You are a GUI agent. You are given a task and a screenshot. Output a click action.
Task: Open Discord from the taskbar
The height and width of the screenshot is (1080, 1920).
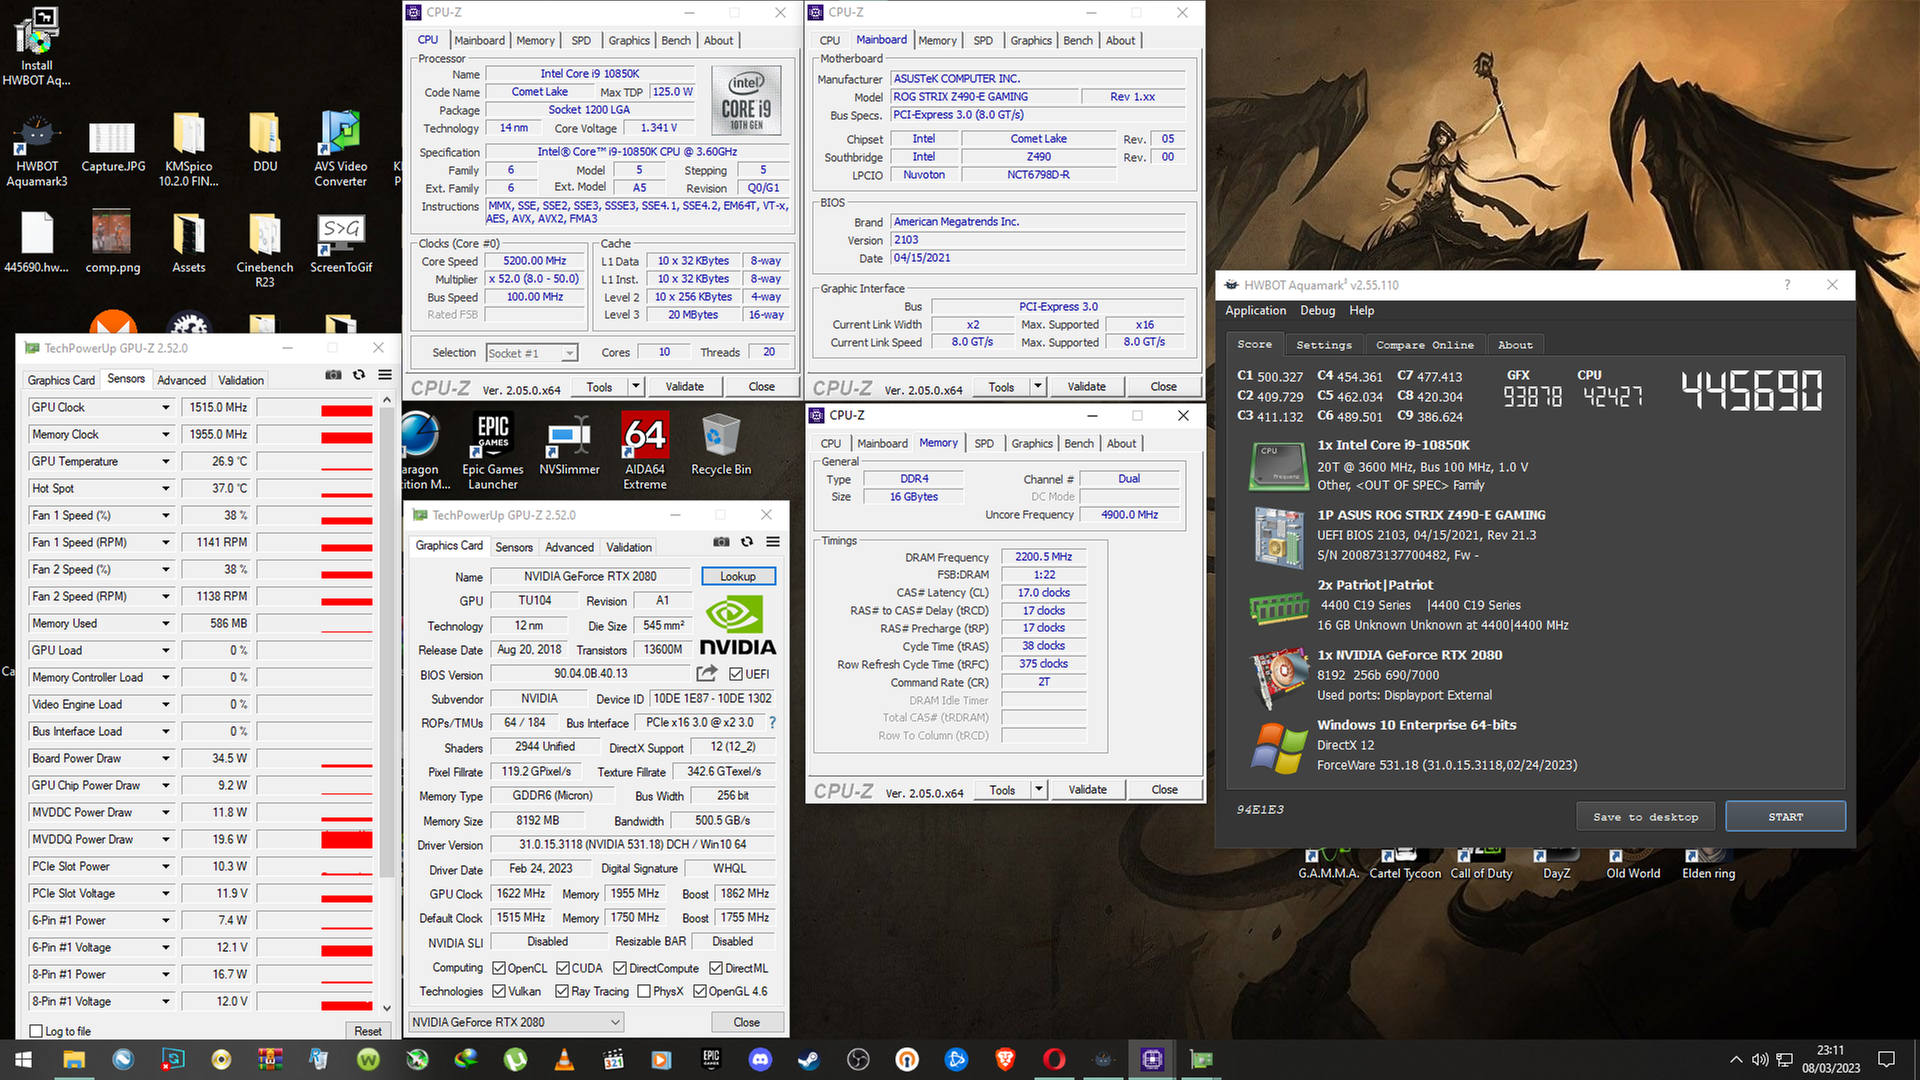pyautogui.click(x=760, y=1060)
